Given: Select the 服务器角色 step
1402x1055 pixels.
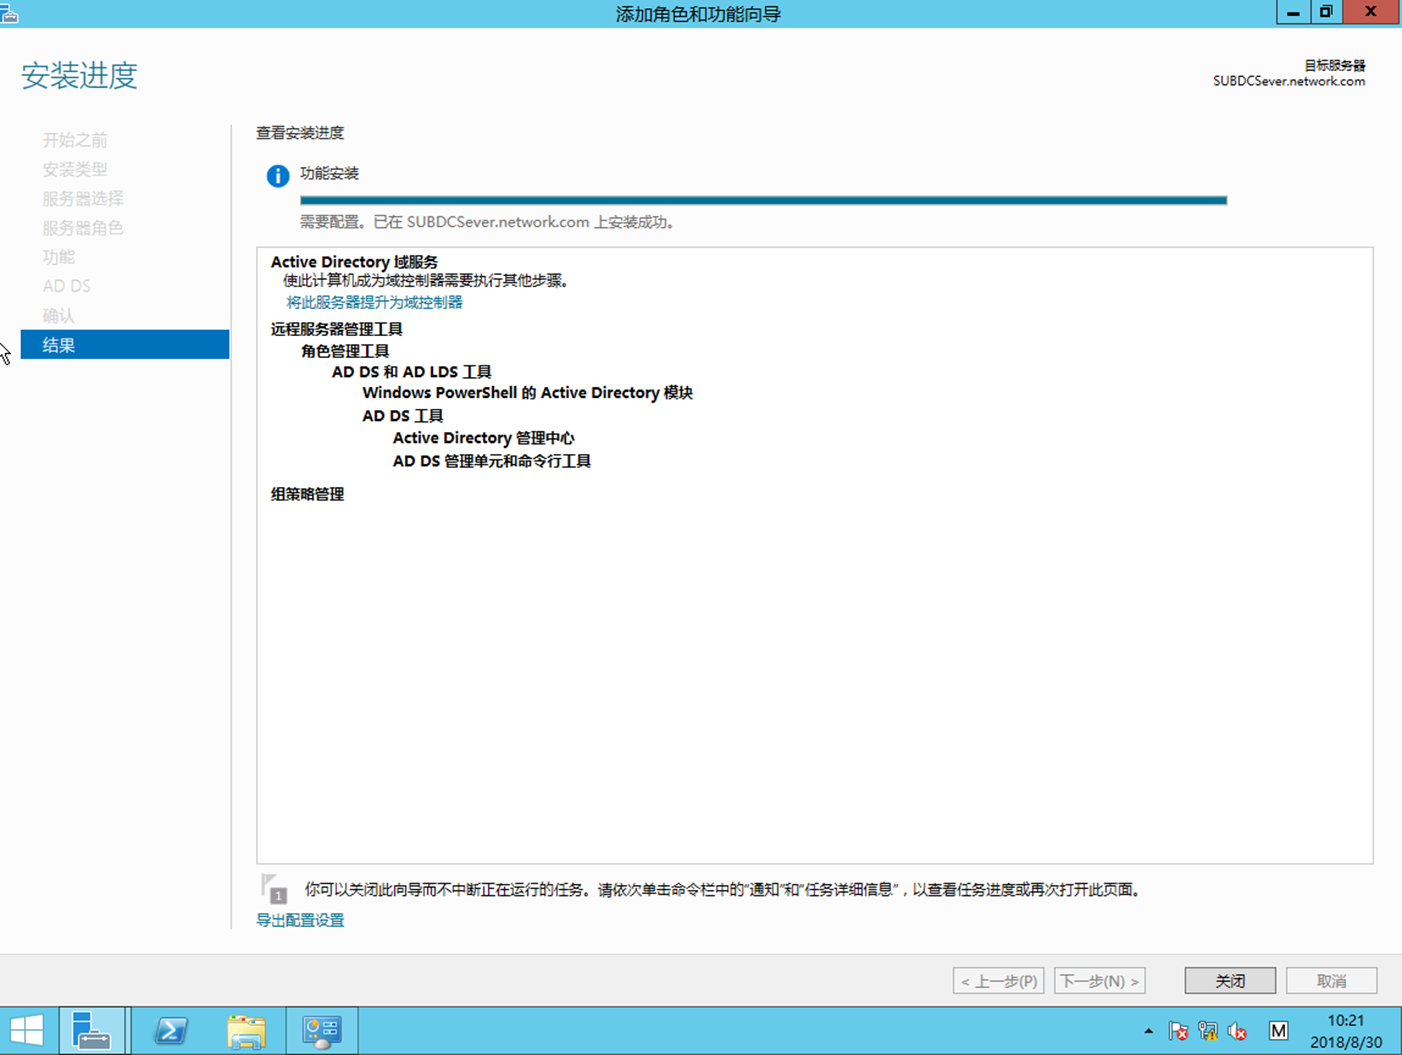Looking at the screenshot, I should (x=83, y=228).
